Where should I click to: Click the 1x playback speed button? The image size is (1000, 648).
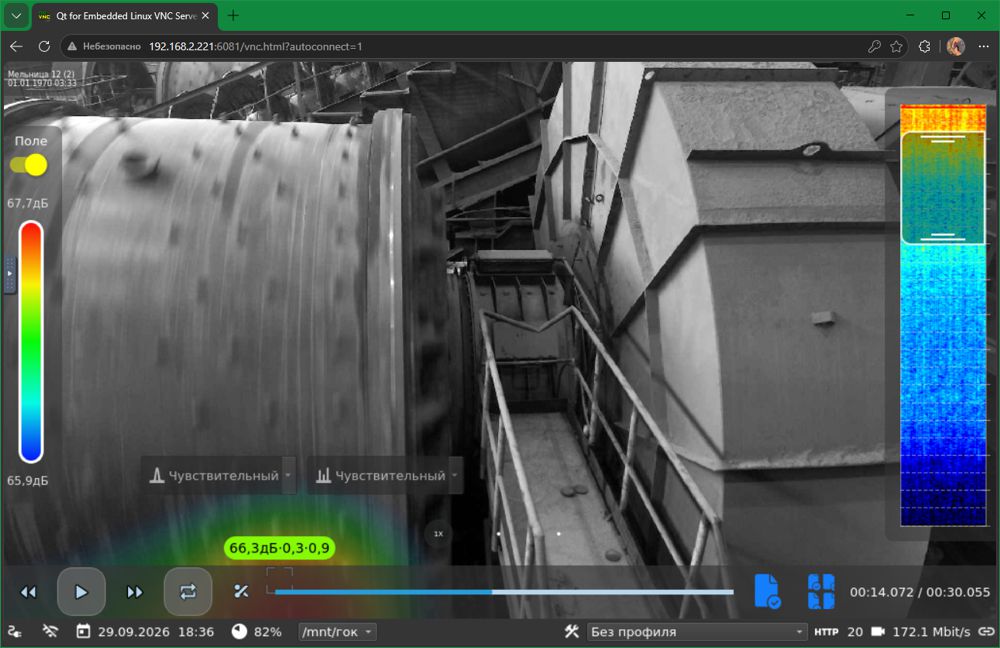point(438,534)
